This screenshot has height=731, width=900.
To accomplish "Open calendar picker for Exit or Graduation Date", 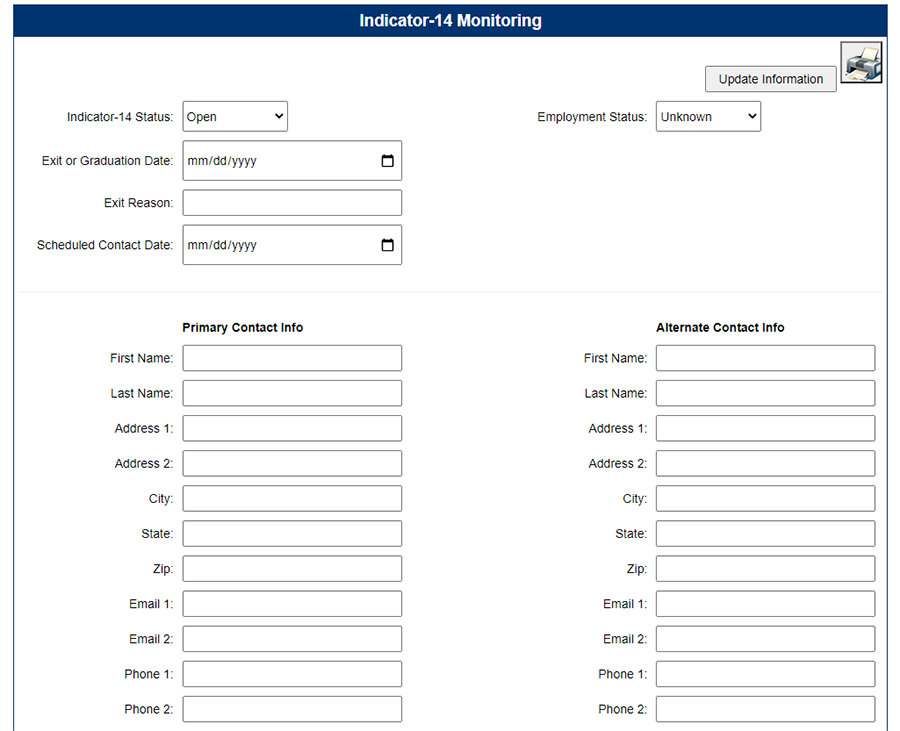I will coord(388,161).
